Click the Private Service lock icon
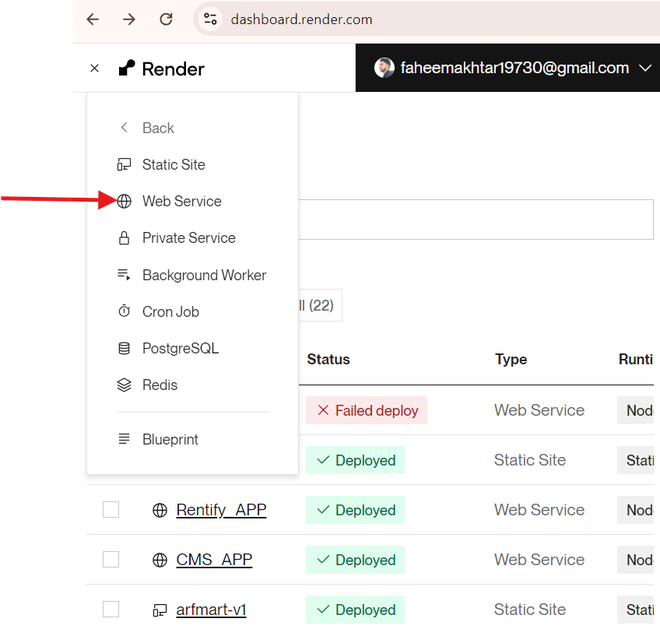 tap(124, 238)
